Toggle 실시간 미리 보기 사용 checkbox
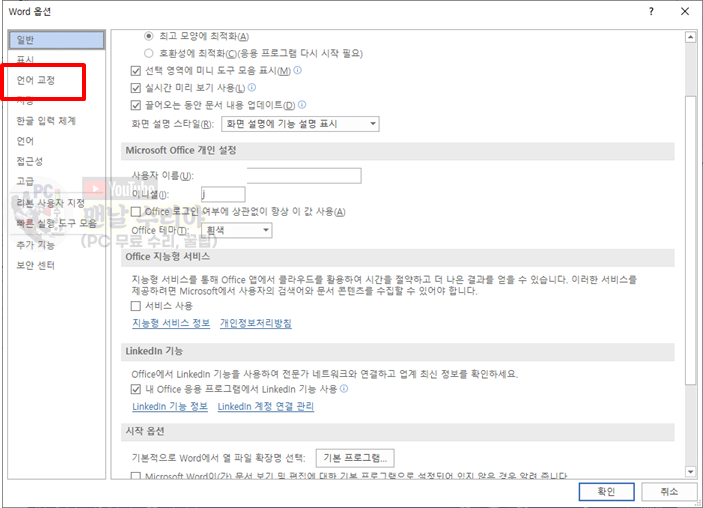Image resolution: width=703 pixels, height=508 pixels. (136, 88)
